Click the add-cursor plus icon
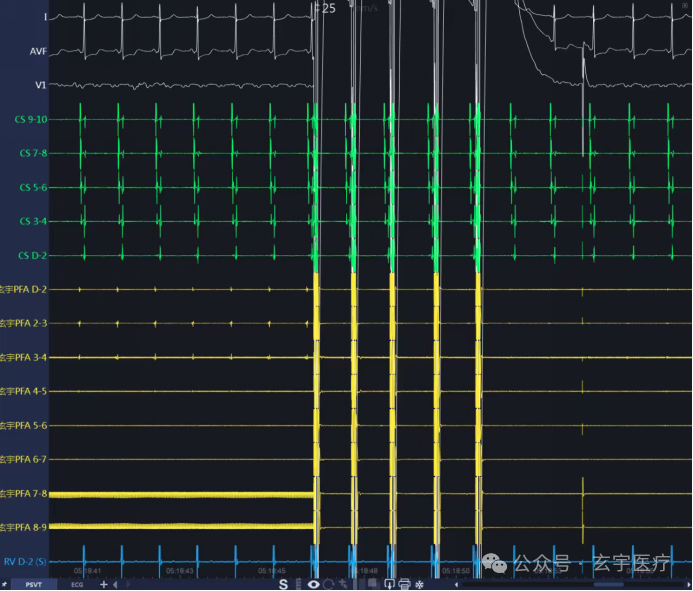The image size is (693, 591). 342,584
